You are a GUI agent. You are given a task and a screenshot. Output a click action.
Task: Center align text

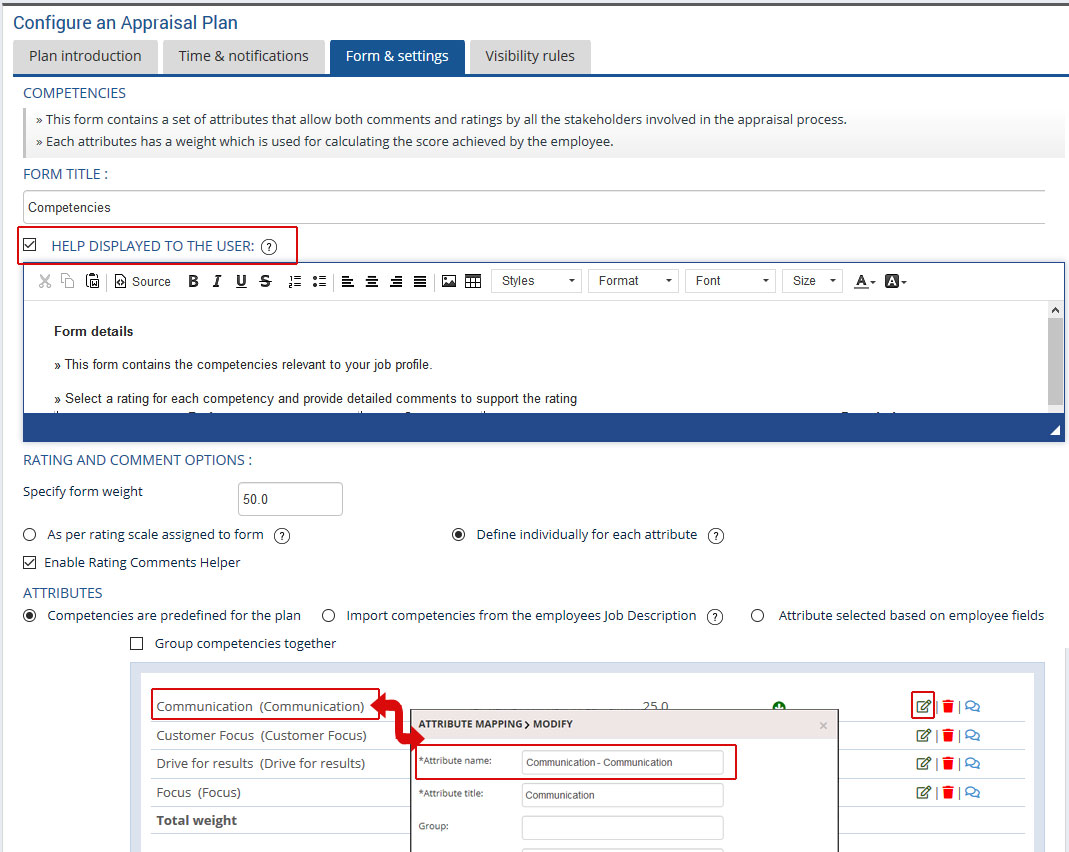point(372,281)
